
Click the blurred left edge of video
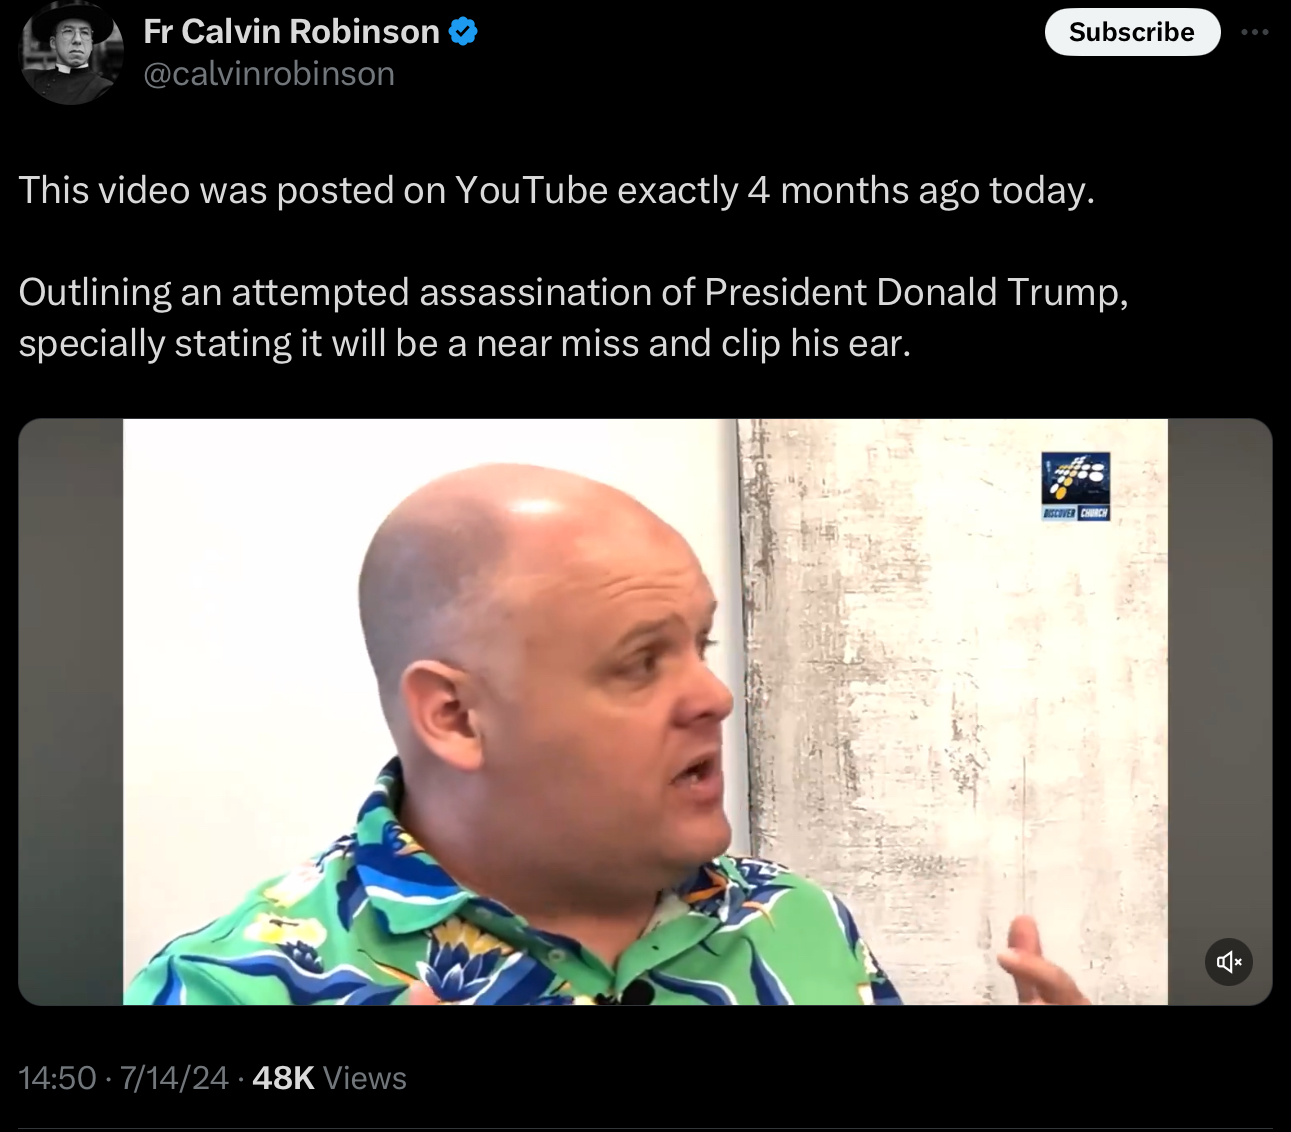point(71,712)
